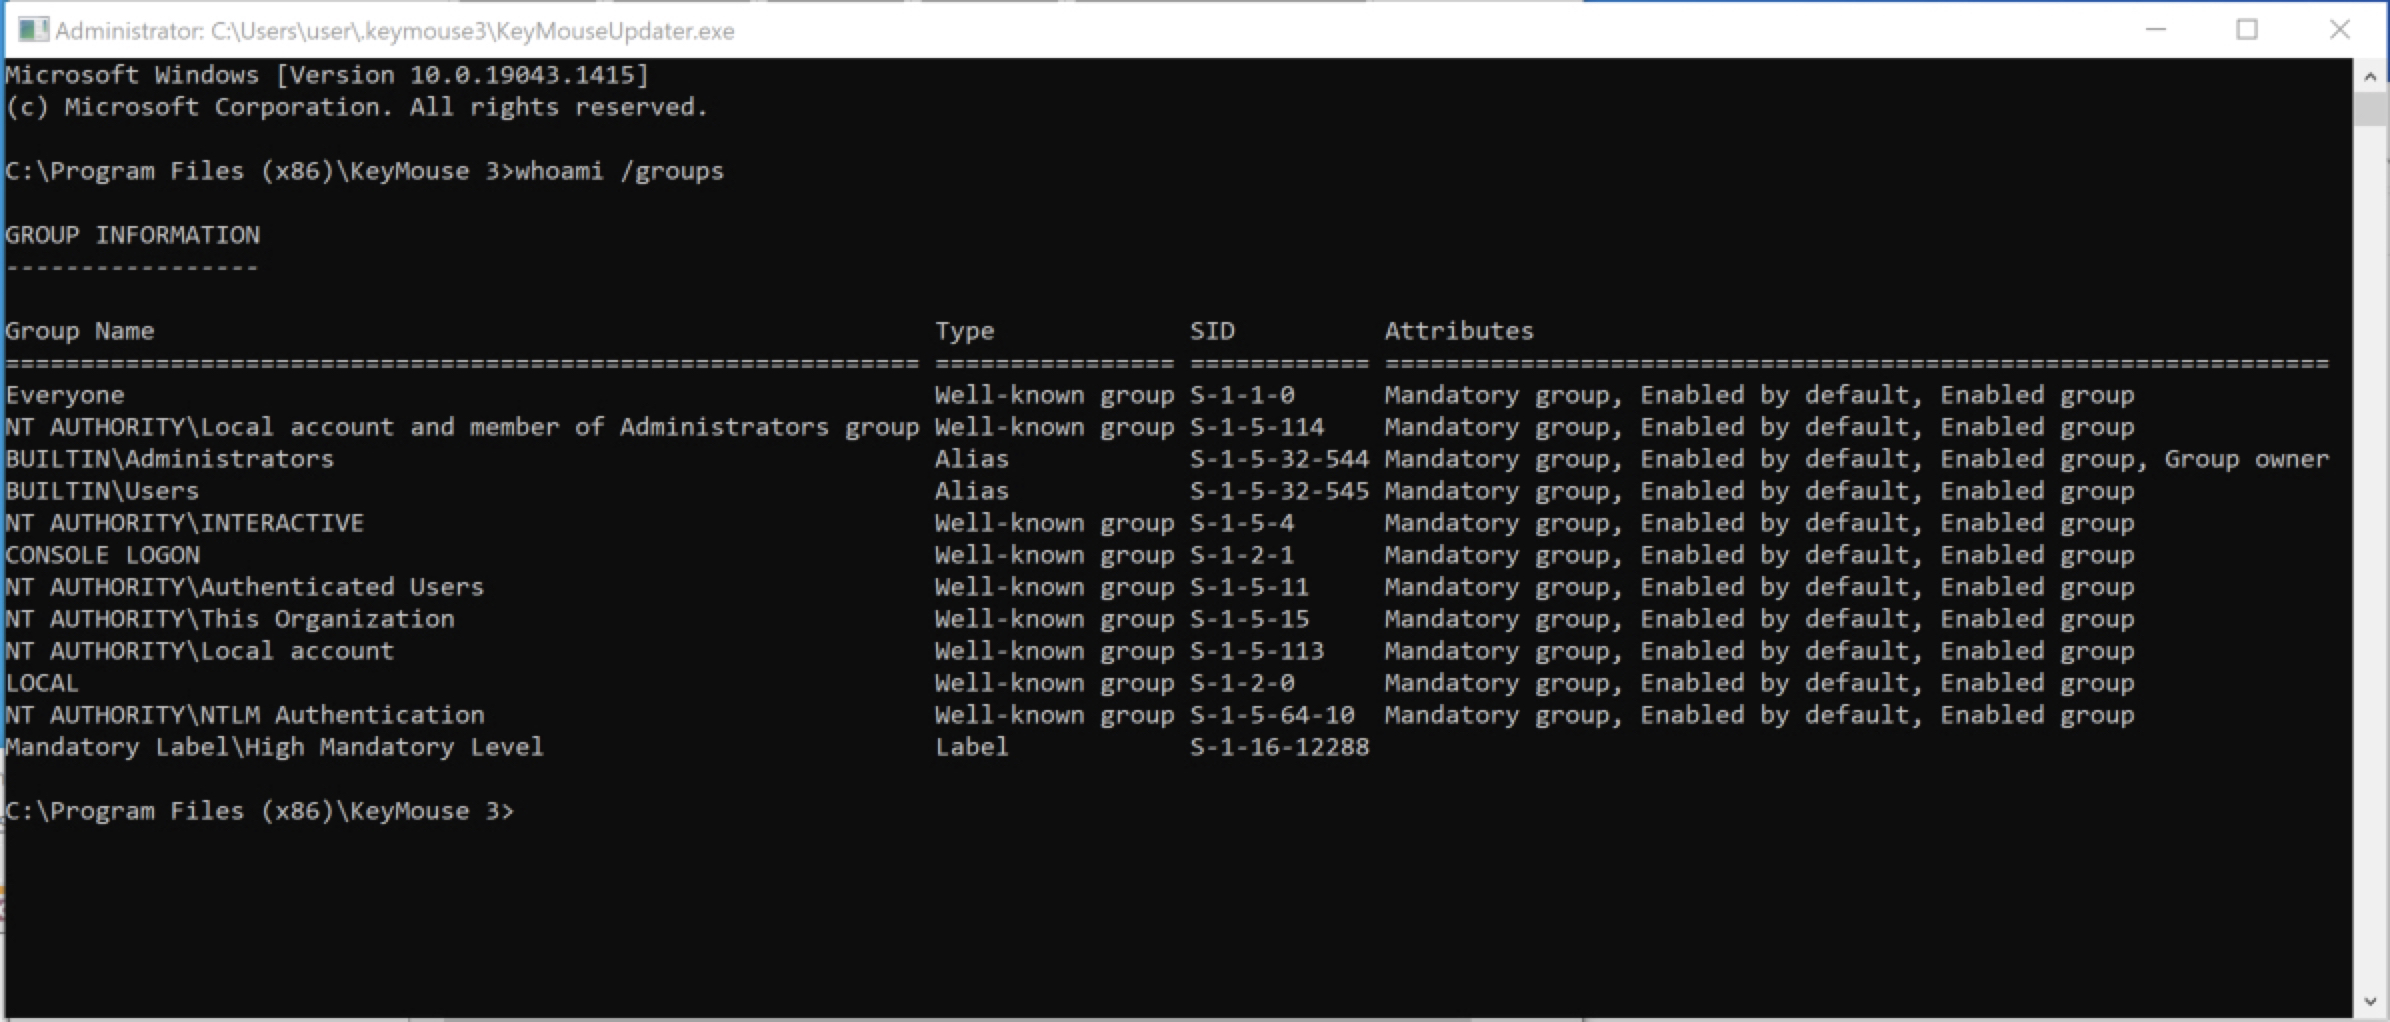The width and height of the screenshot is (2390, 1022).
Task: Click the Group owner attribute text
Action: click(x=2247, y=459)
